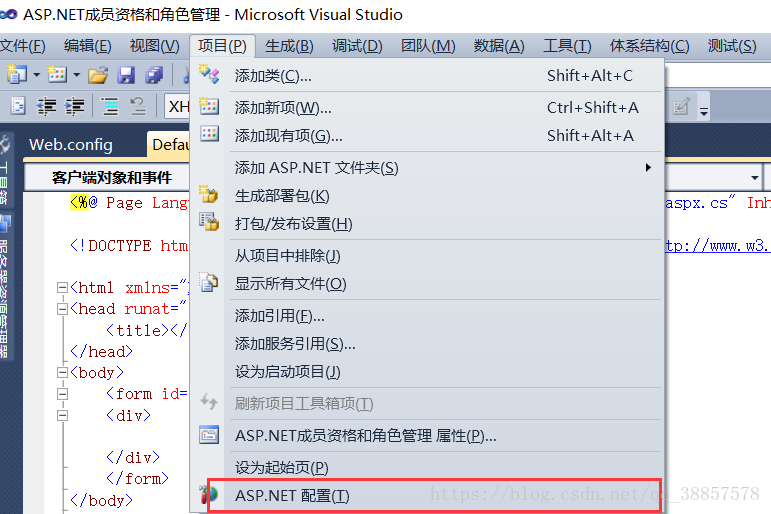Open the right-hand events dropdown arrow

point(754,178)
